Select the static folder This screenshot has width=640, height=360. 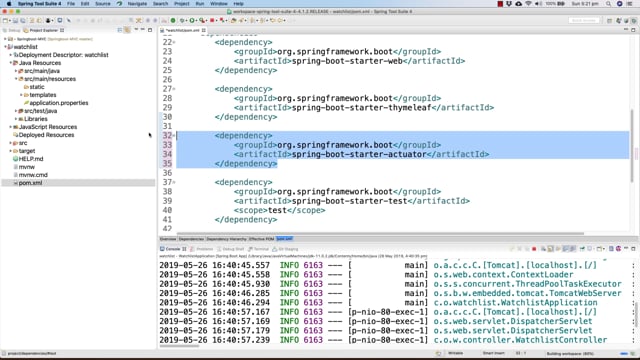click(x=37, y=87)
